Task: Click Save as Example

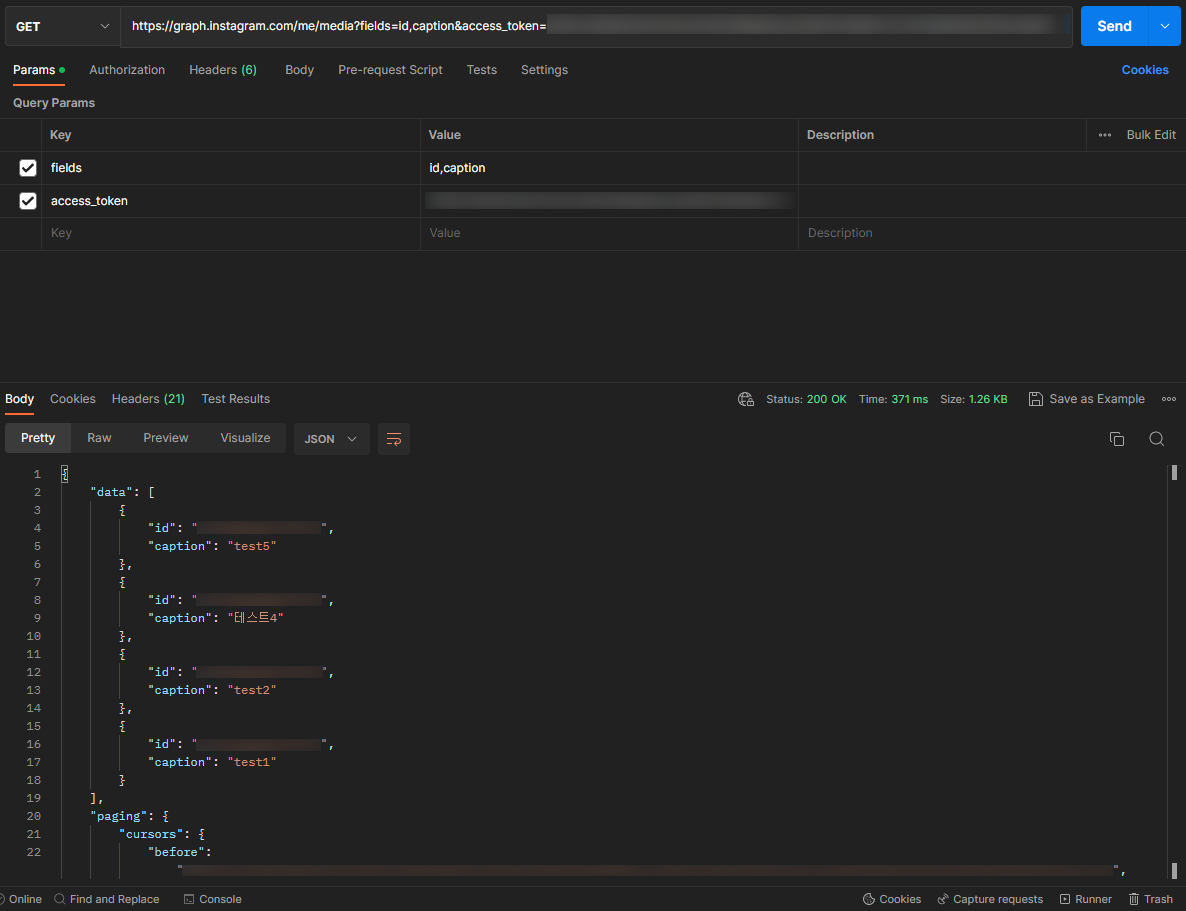Action: click(1087, 399)
